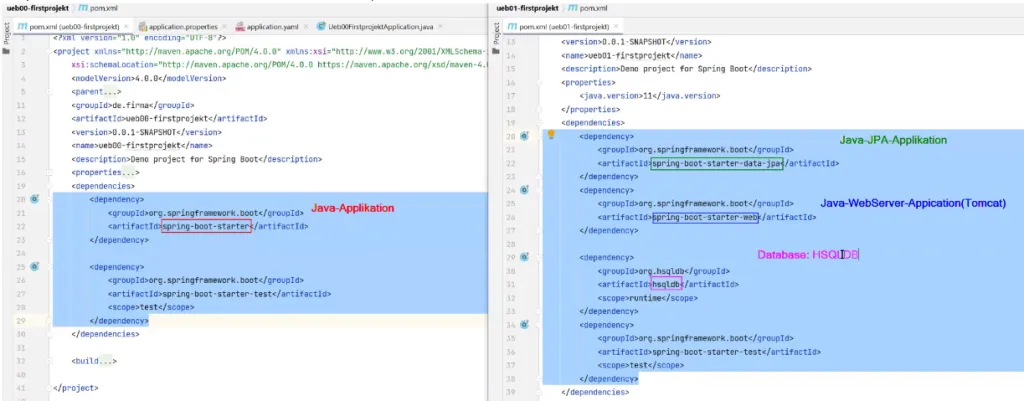This screenshot has height=401, width=1024.
Task: Click the folder icon under Project in the ueb01 window
Action: (497, 50)
